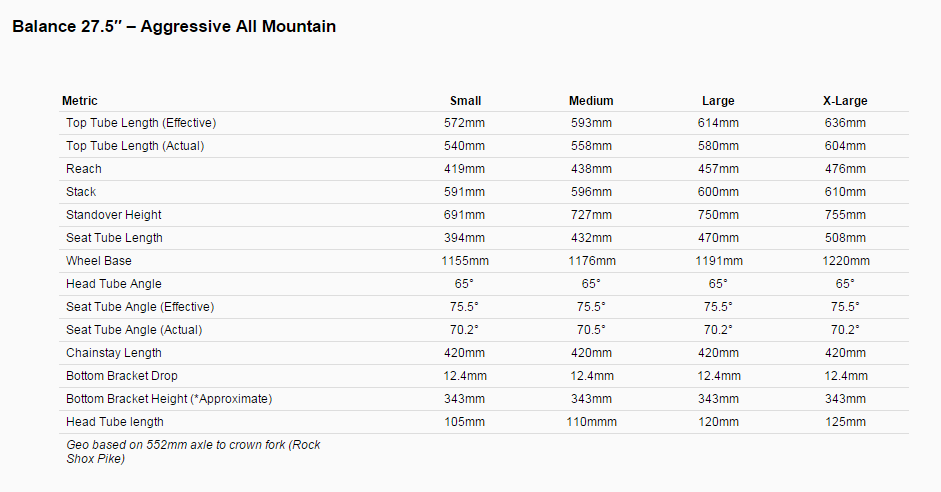This screenshot has height=492, width=941.
Task: Click the Large size column header
Action: [x=718, y=101]
